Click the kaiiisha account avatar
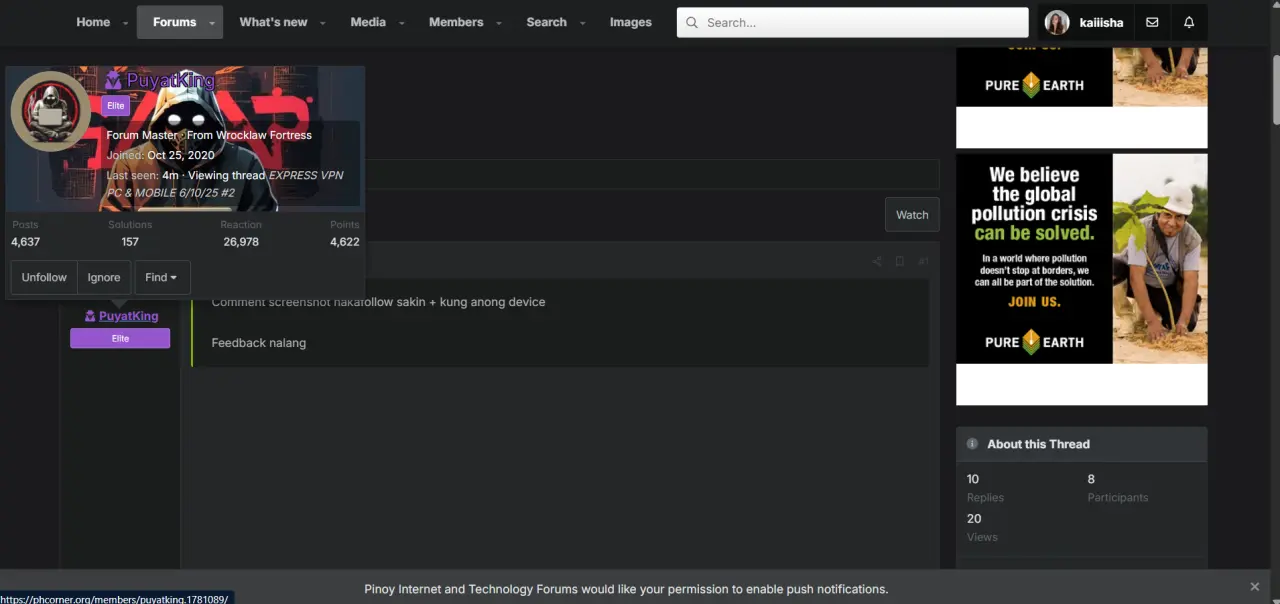 1057,22
